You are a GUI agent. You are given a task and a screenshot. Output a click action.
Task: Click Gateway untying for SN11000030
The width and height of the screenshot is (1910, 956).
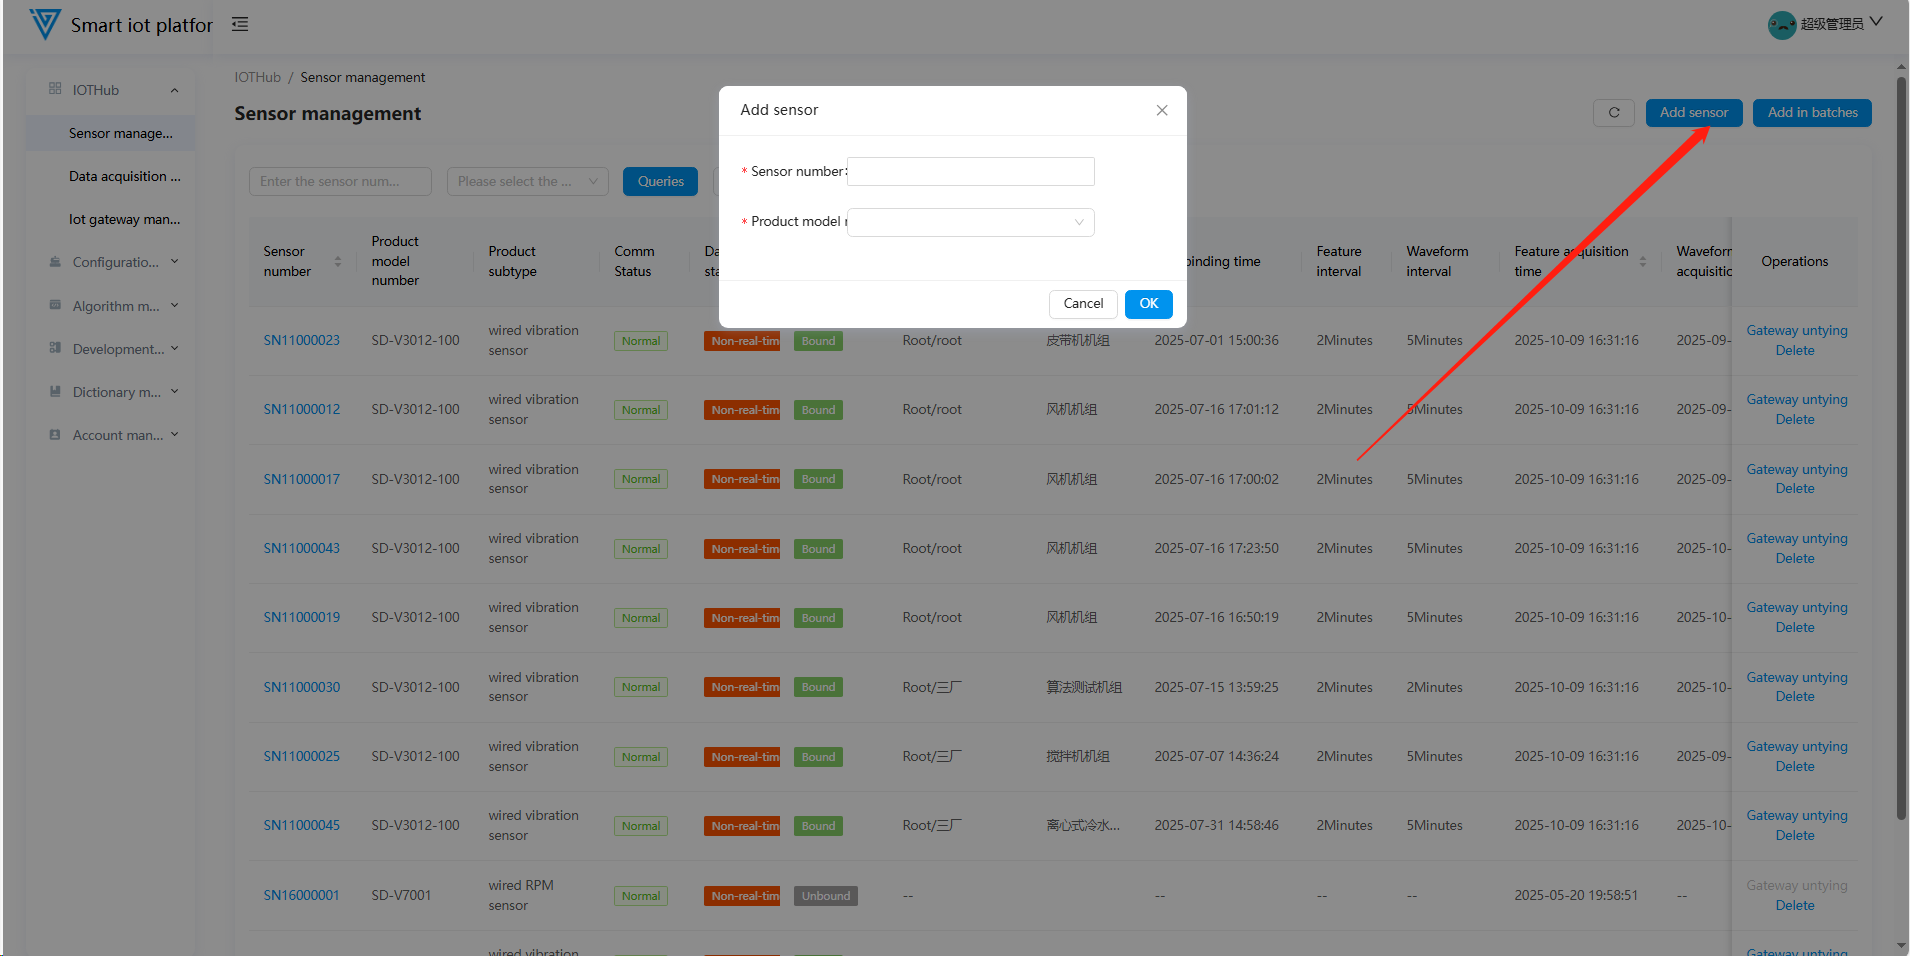click(1796, 677)
